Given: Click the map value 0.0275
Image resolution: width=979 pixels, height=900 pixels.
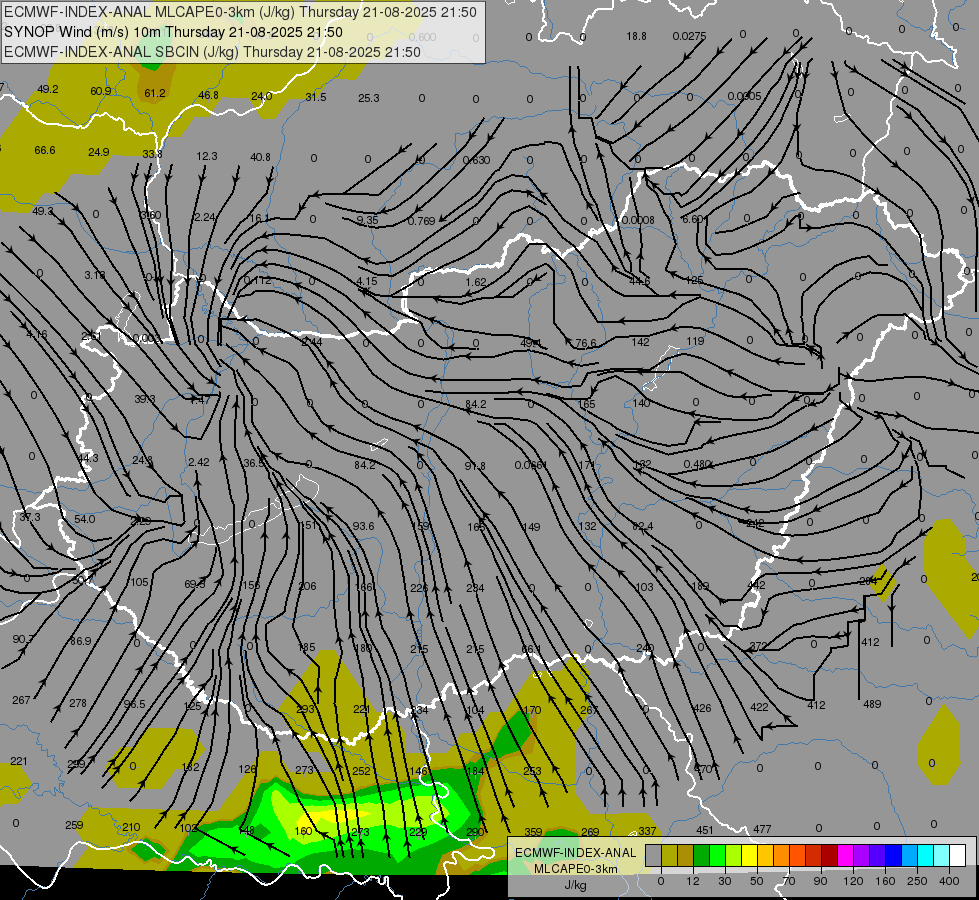Looking at the screenshot, I should click(689, 36).
